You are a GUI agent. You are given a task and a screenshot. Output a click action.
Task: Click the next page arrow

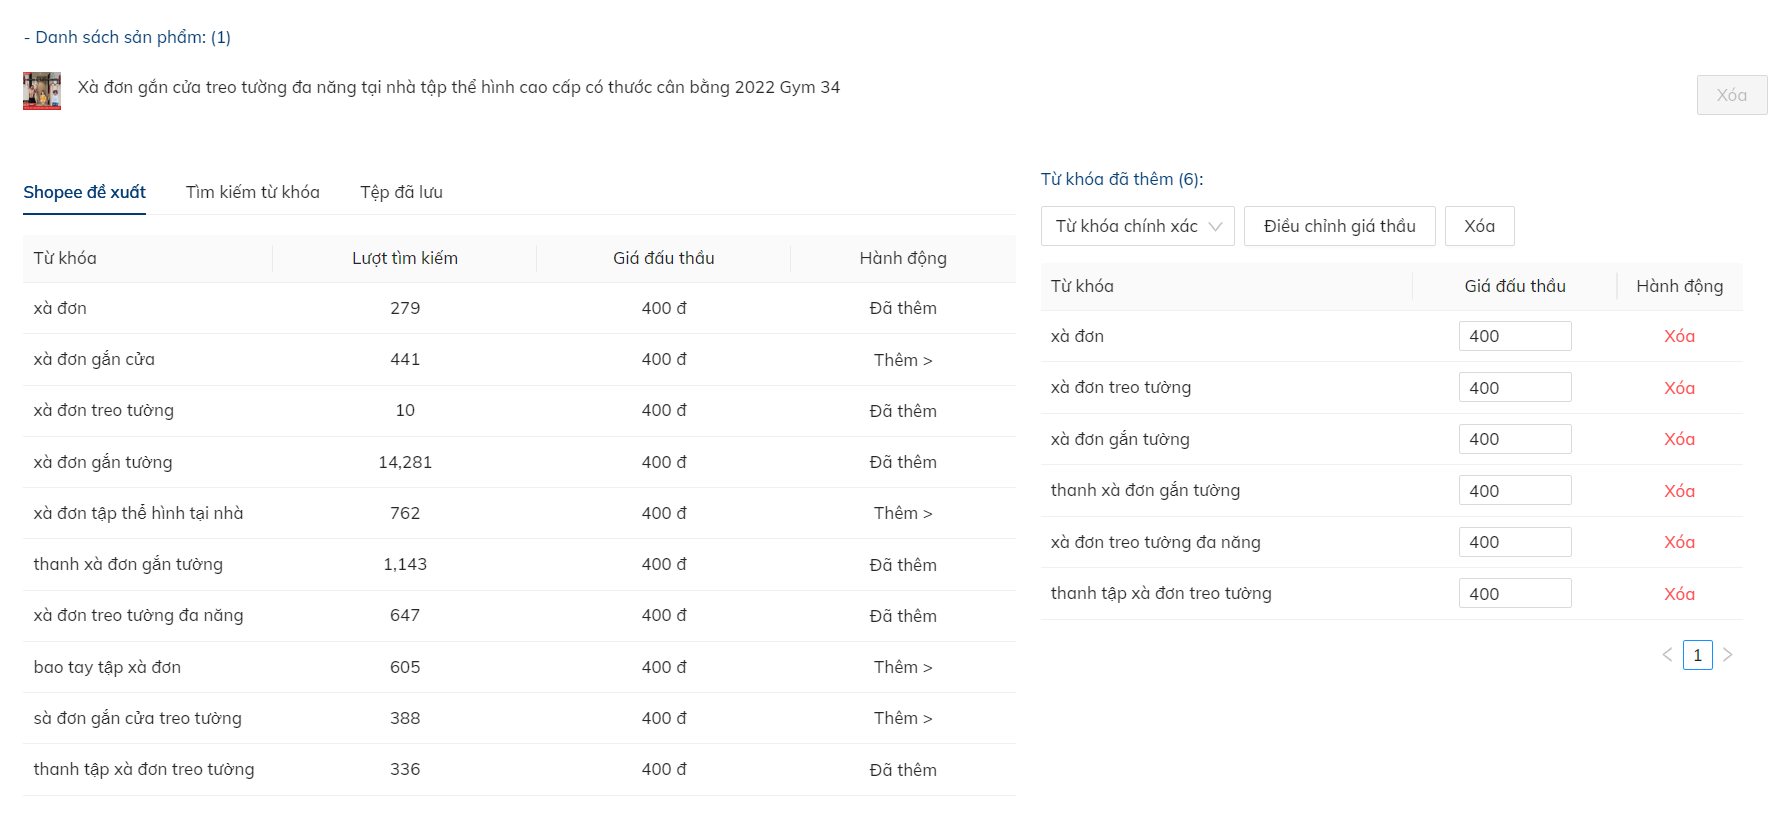[1727, 655]
